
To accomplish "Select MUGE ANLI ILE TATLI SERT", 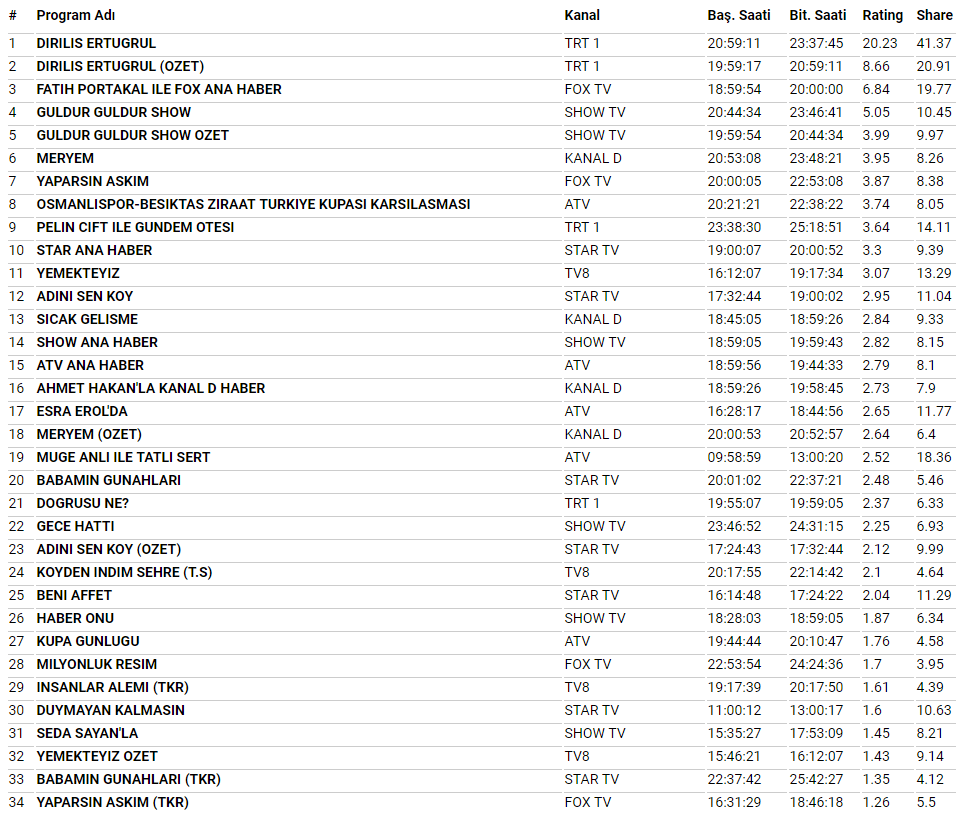I will pos(123,457).
